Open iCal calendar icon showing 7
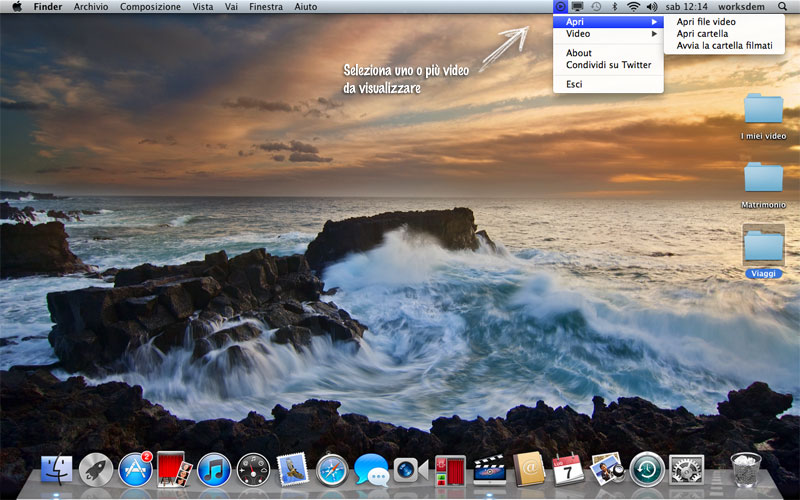This screenshot has height=500, width=800. click(568, 469)
